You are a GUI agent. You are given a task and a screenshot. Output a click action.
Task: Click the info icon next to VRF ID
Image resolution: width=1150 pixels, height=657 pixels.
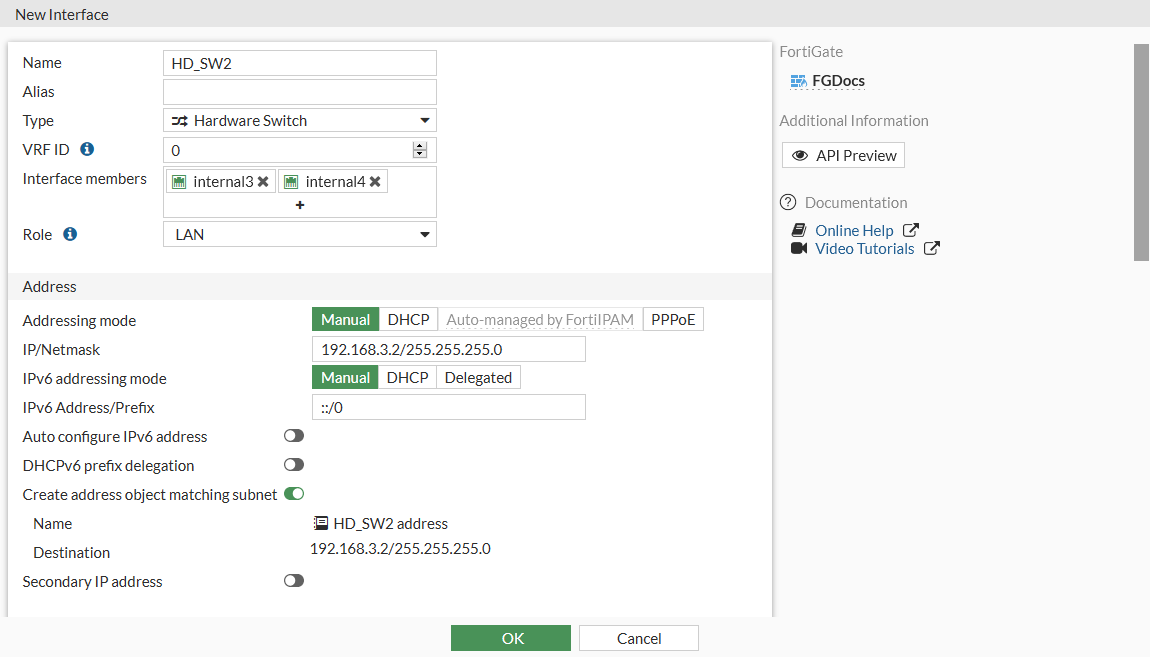click(88, 149)
